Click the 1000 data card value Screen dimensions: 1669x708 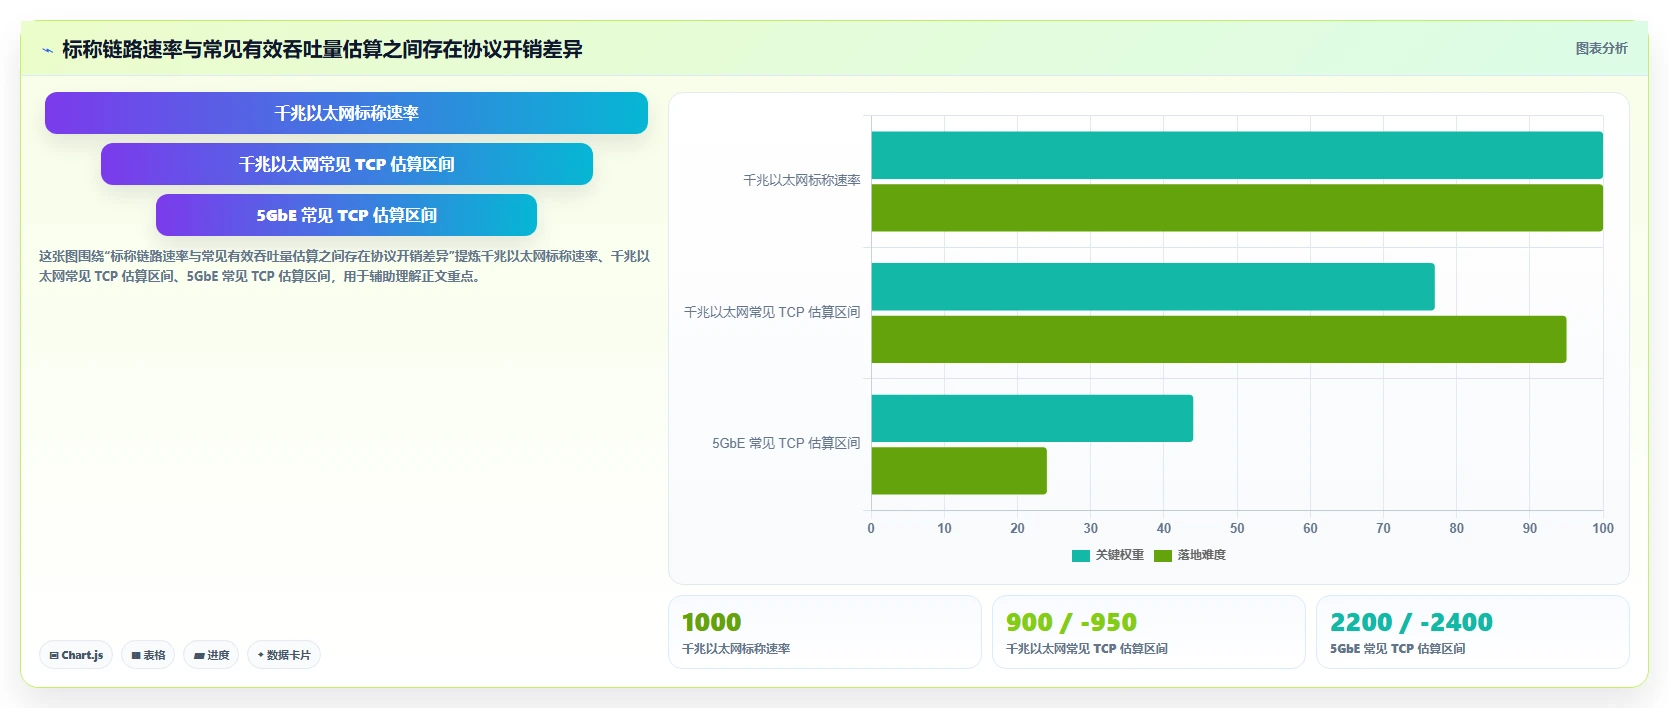(711, 622)
